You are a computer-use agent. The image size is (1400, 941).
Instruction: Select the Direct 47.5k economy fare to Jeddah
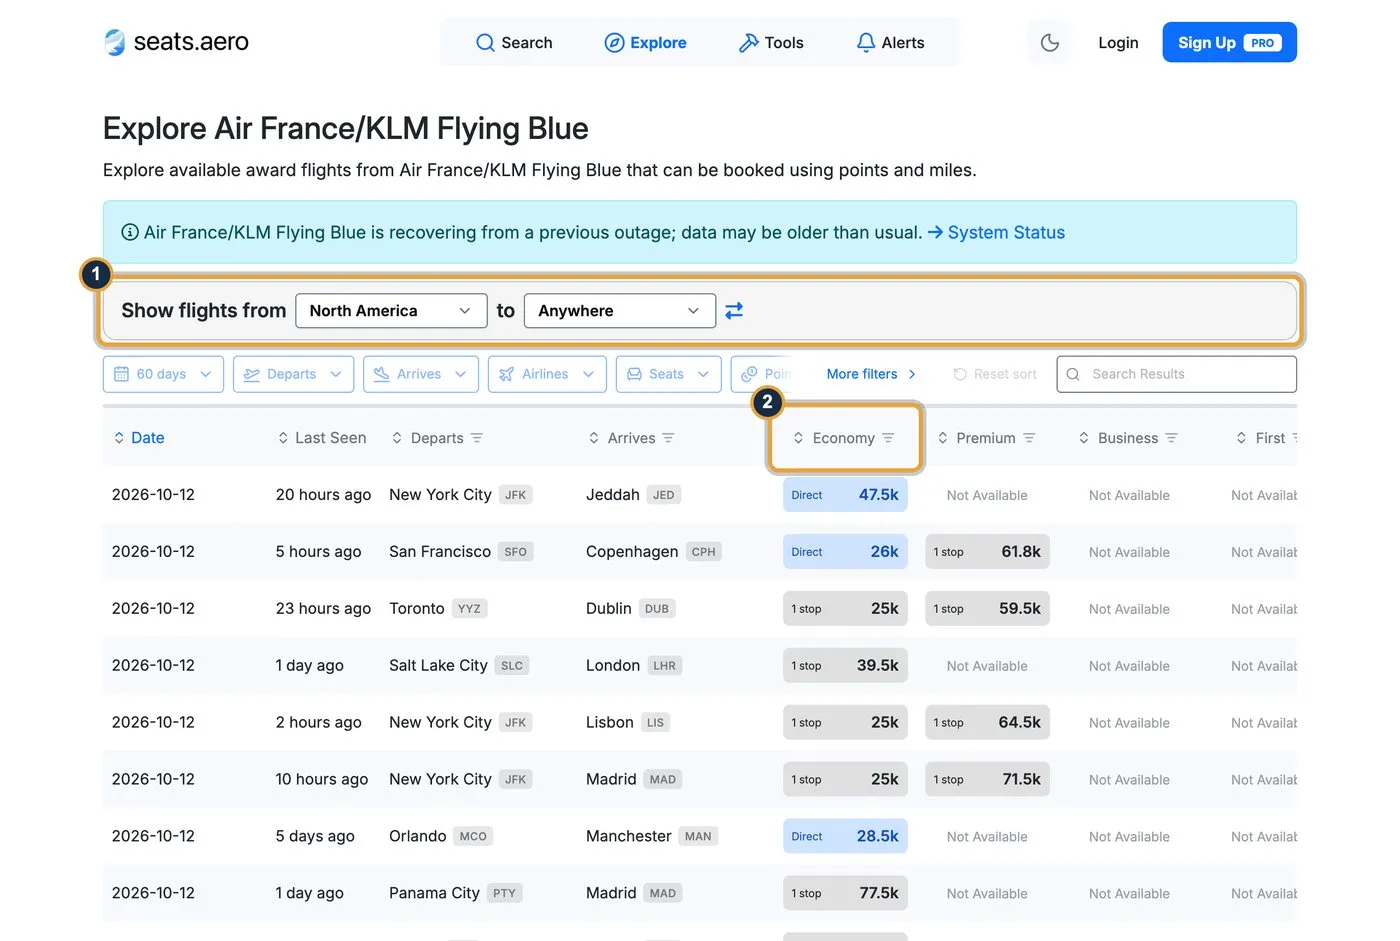pyautogui.click(x=845, y=495)
